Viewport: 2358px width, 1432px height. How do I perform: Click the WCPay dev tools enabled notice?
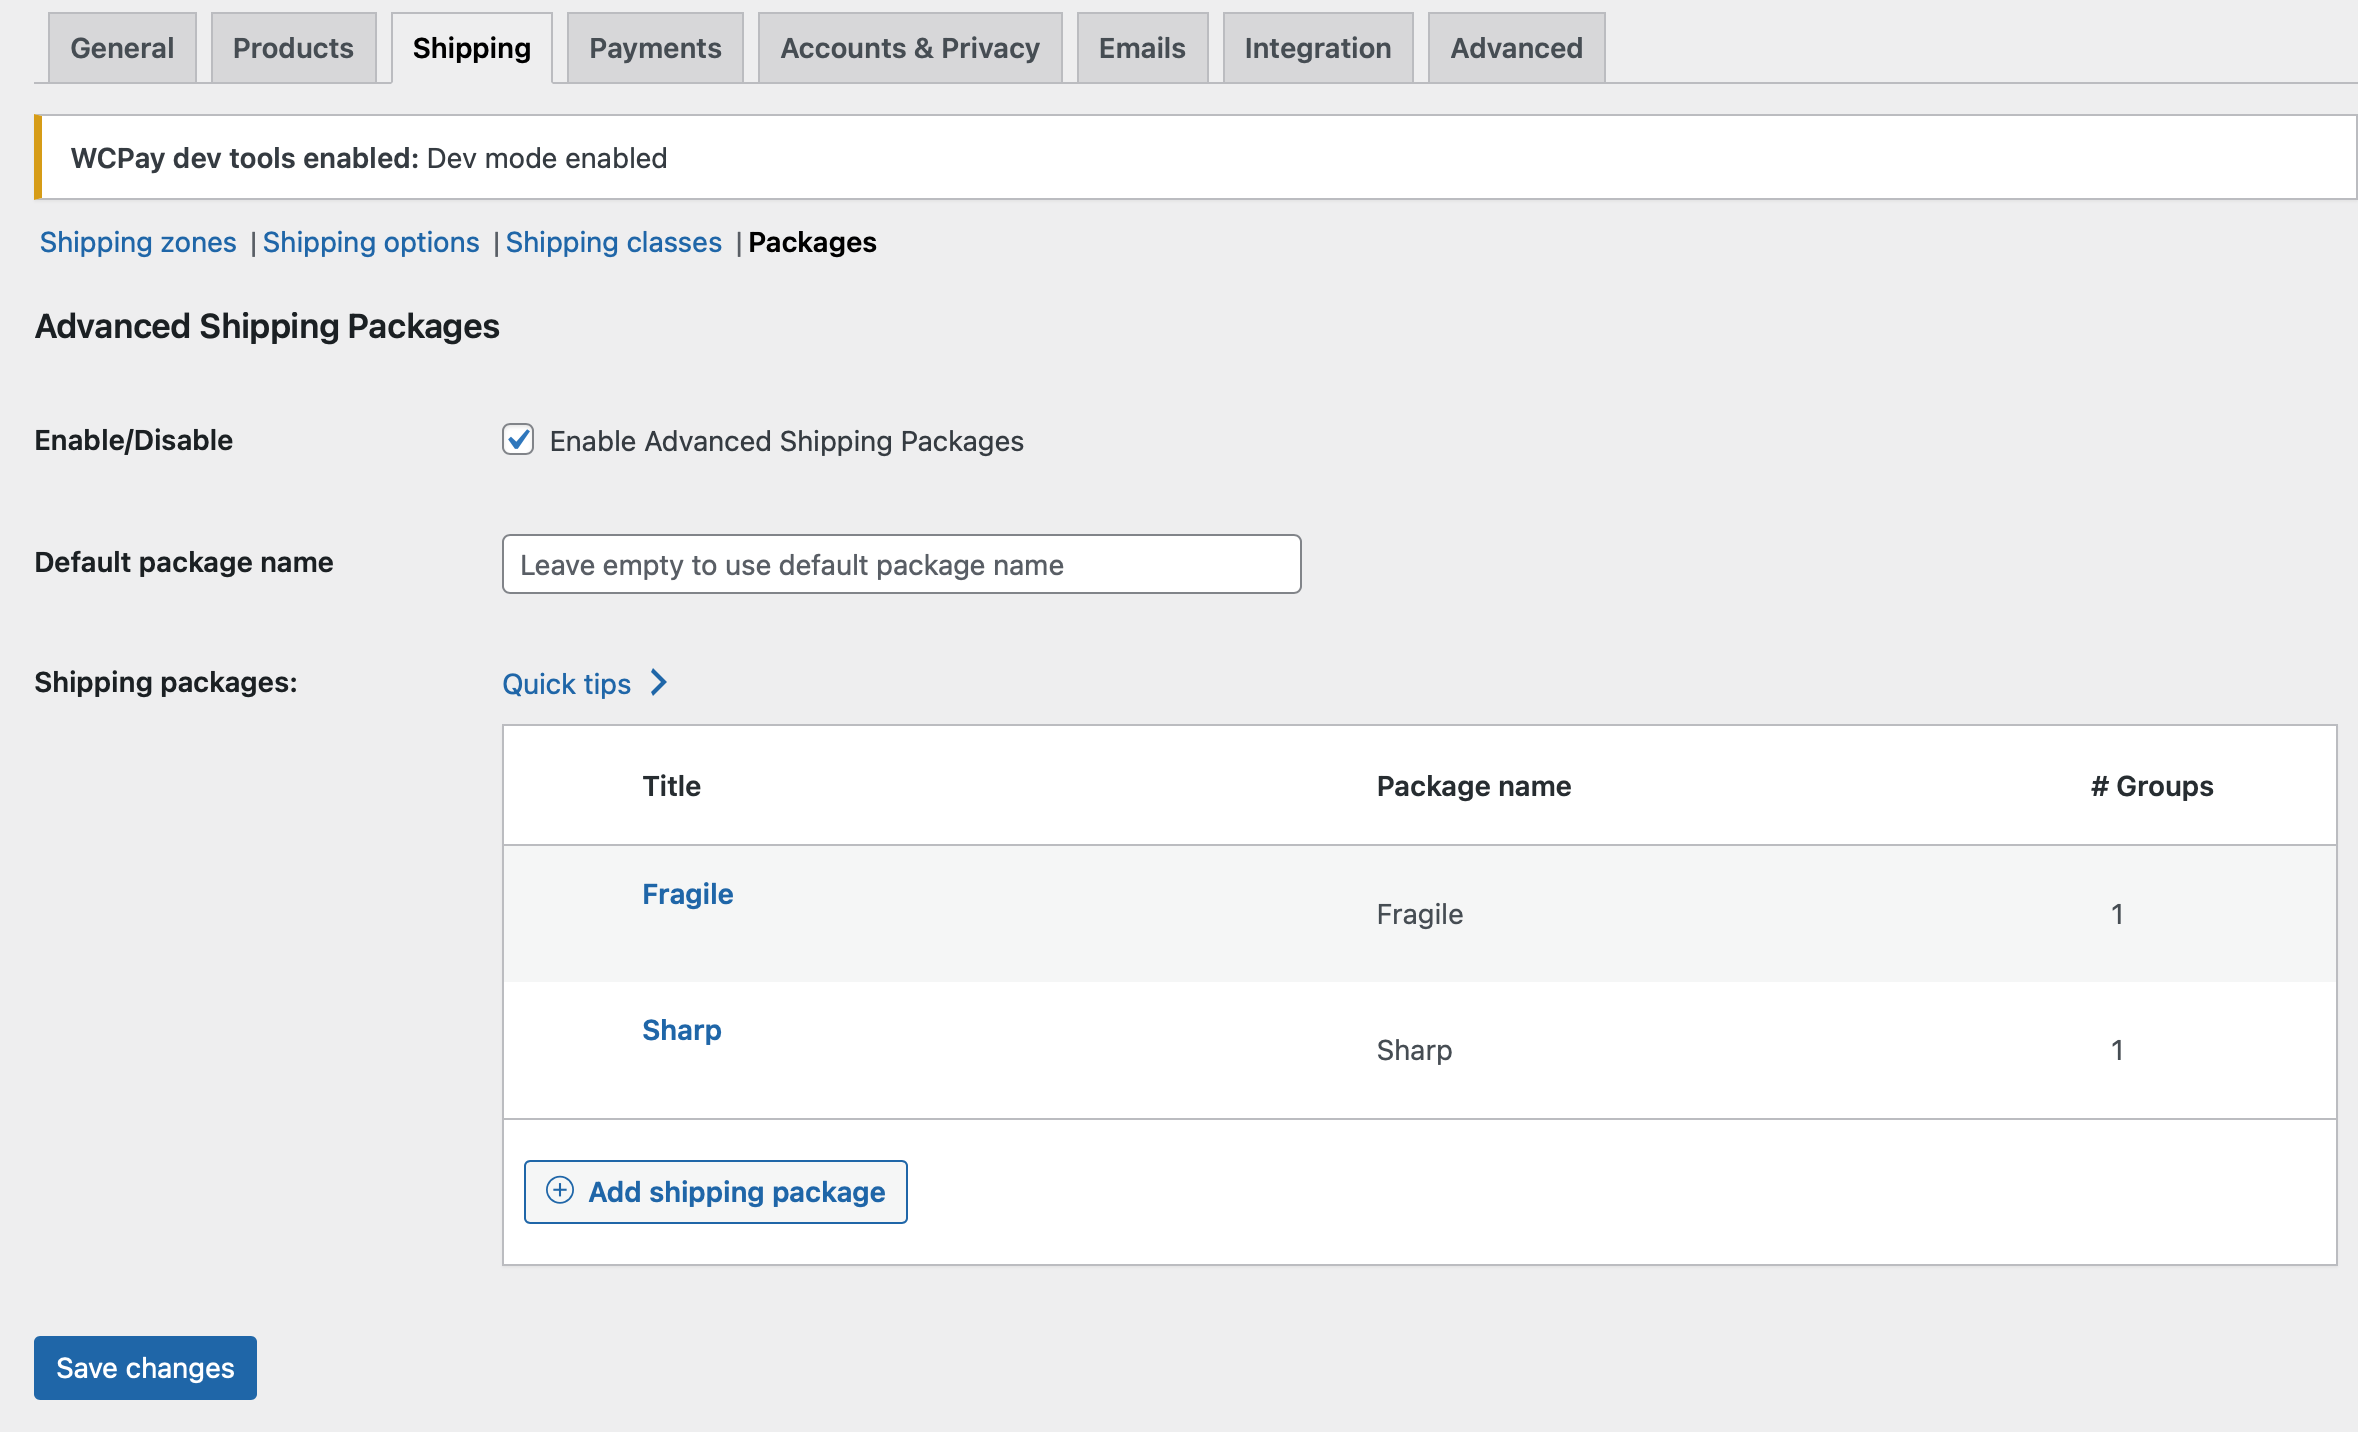[1196, 158]
